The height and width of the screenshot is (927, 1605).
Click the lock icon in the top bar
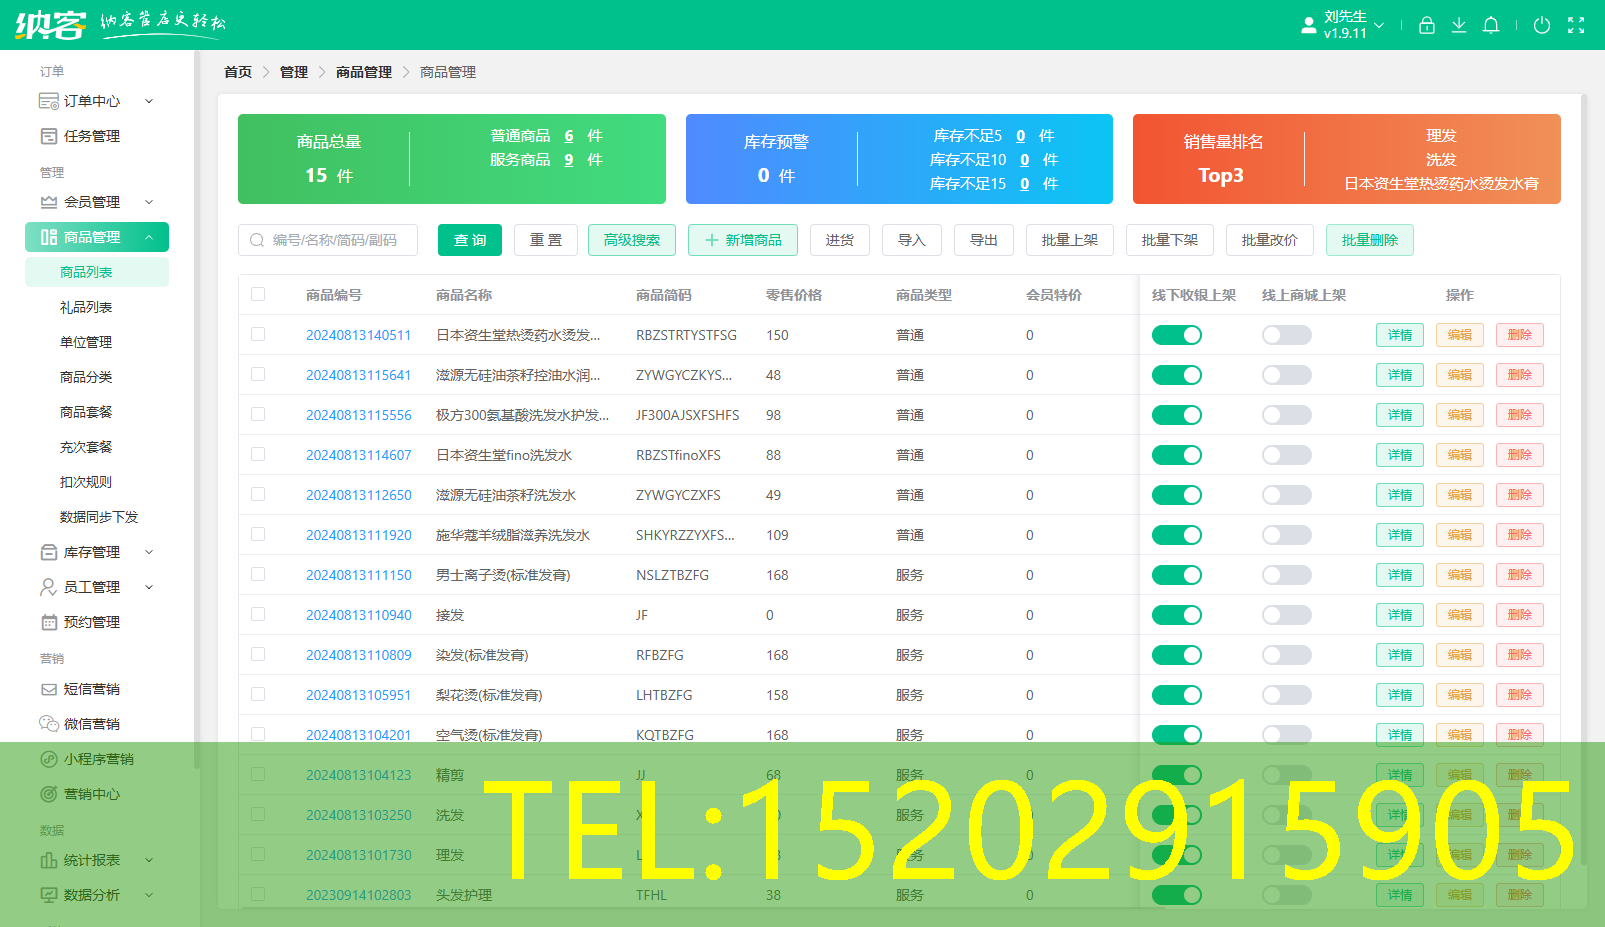(x=1426, y=25)
